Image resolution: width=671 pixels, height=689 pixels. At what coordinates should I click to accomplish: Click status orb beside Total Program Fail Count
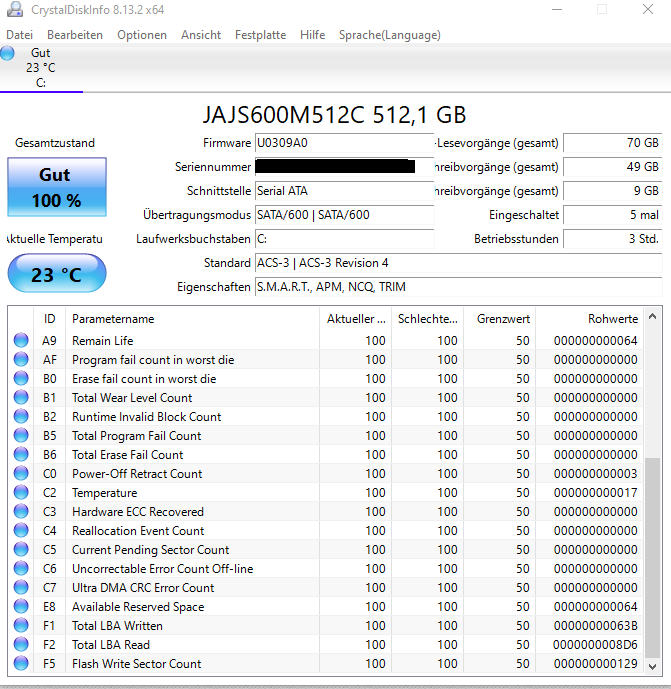click(x=21, y=435)
